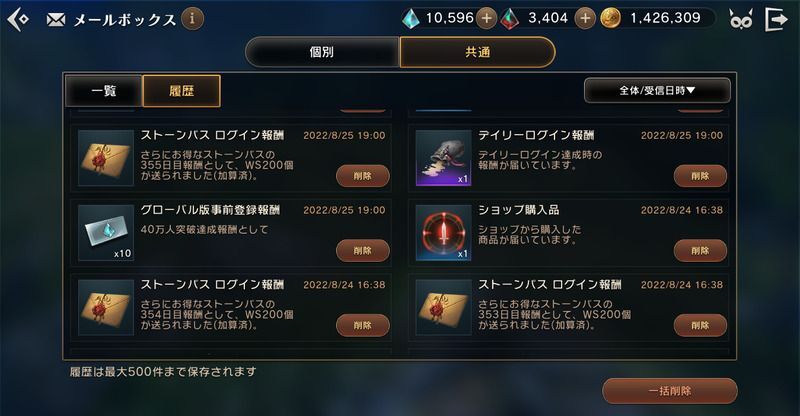Open the owl mask icon
The width and height of the screenshot is (800, 416).
(x=741, y=20)
